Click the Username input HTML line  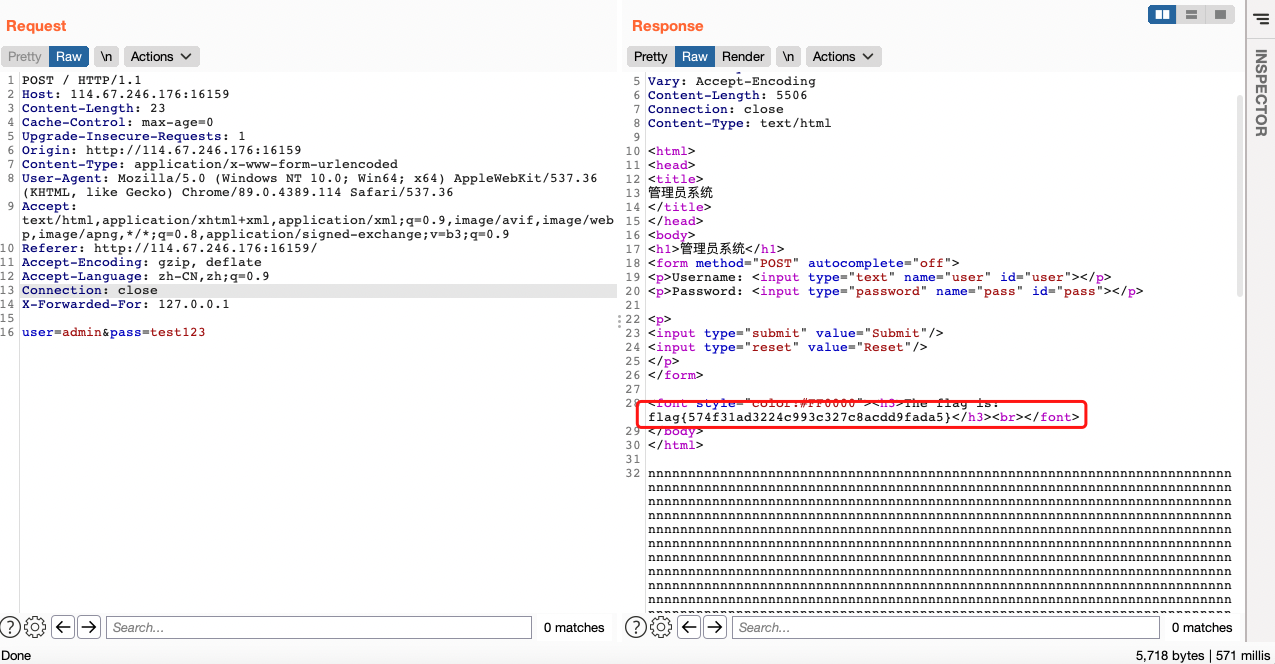879,277
